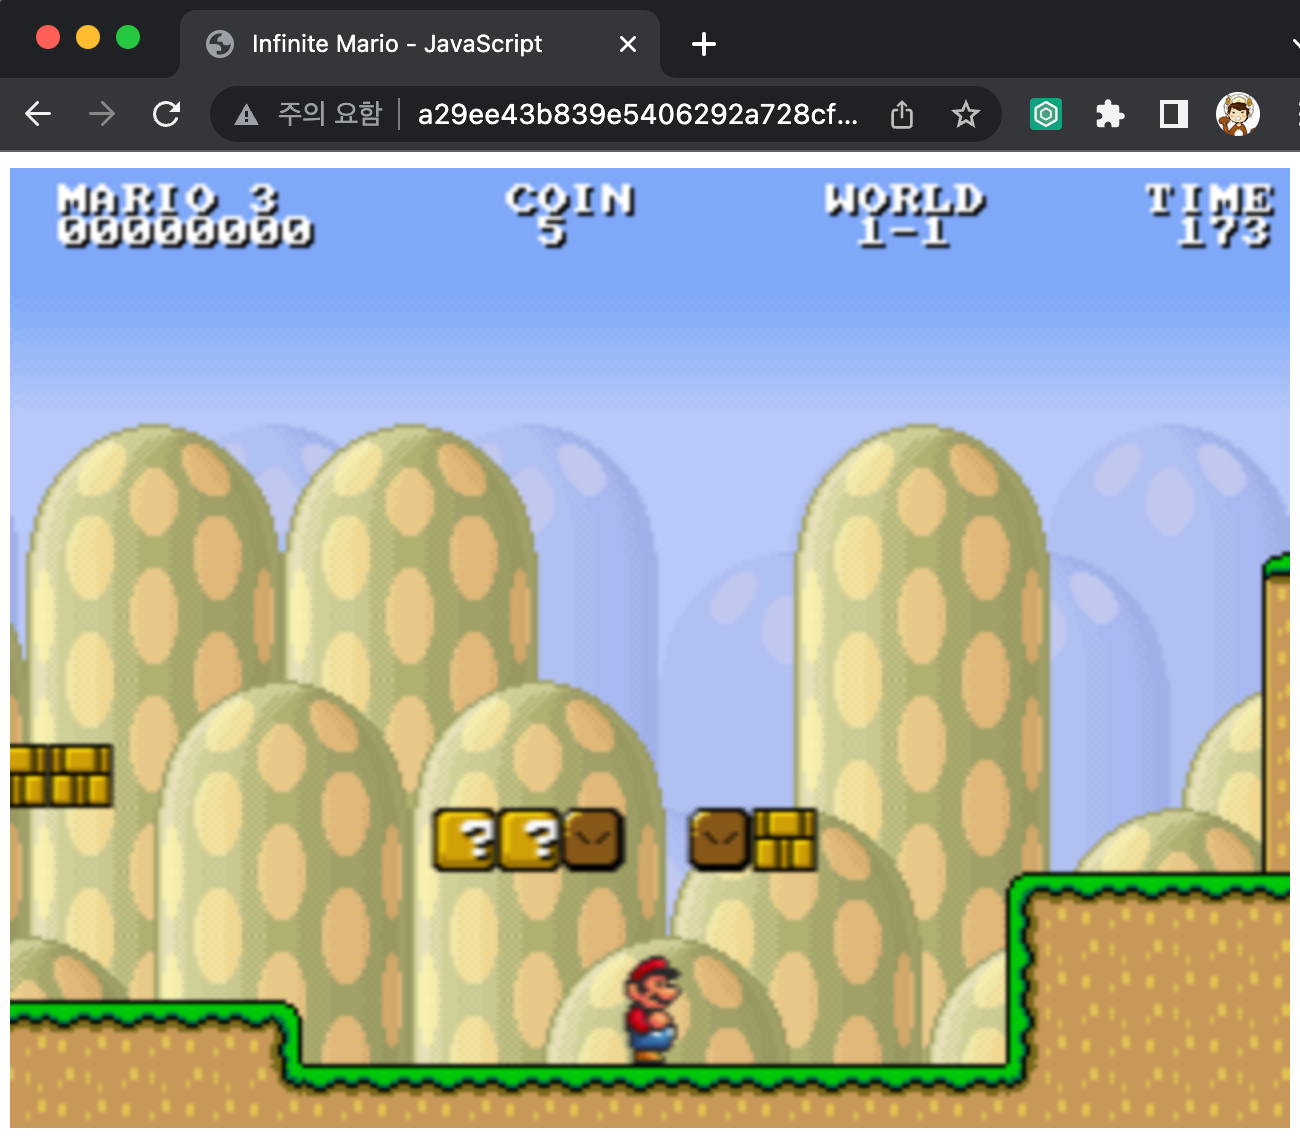This screenshot has width=1300, height=1140.
Task: Click the macOS green fullscreen button
Action: (128, 37)
